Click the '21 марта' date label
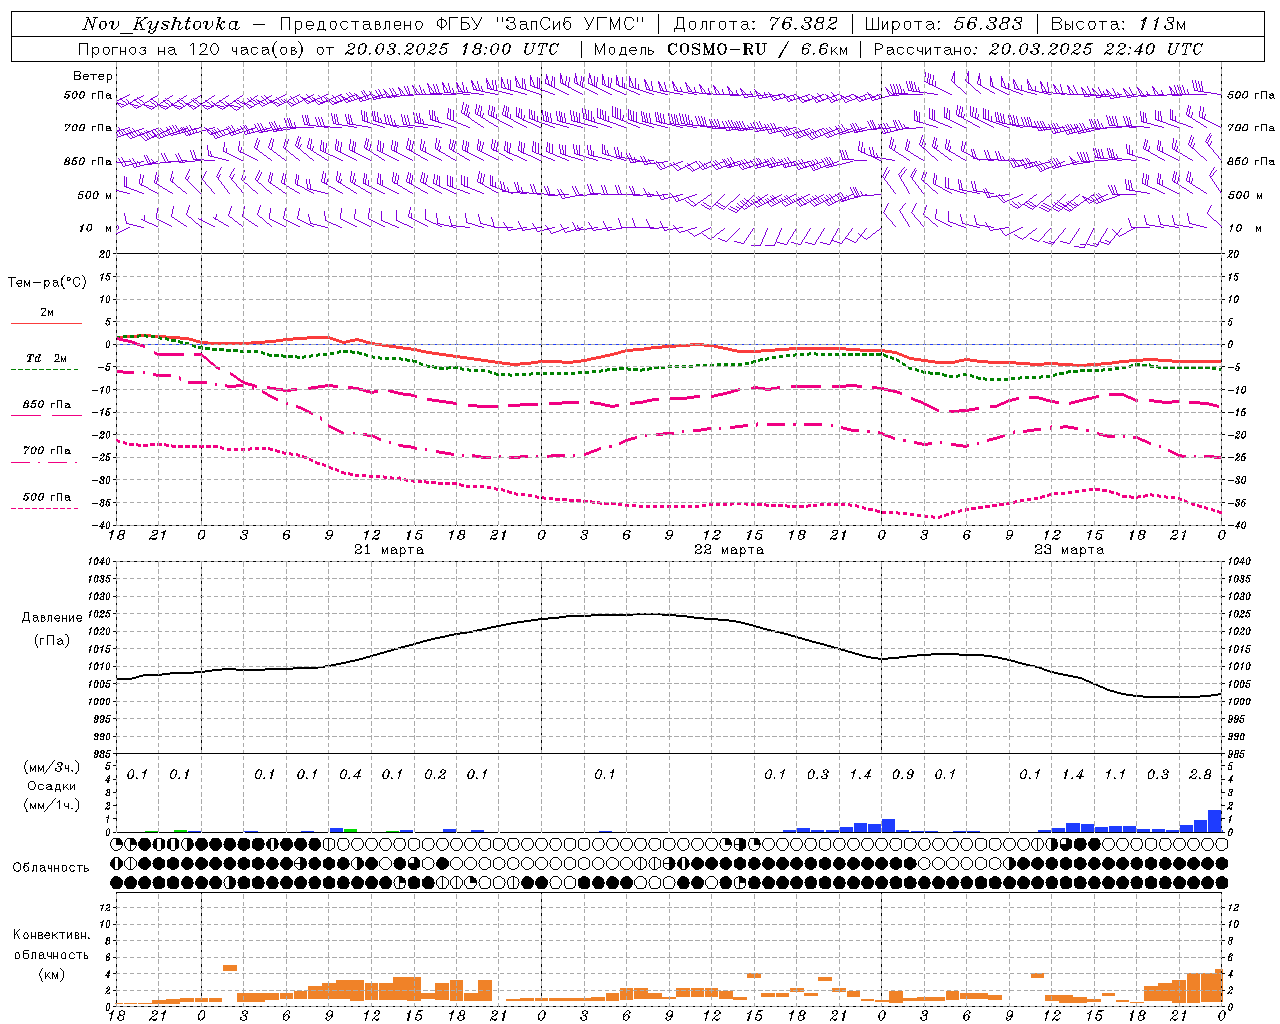 (x=389, y=550)
